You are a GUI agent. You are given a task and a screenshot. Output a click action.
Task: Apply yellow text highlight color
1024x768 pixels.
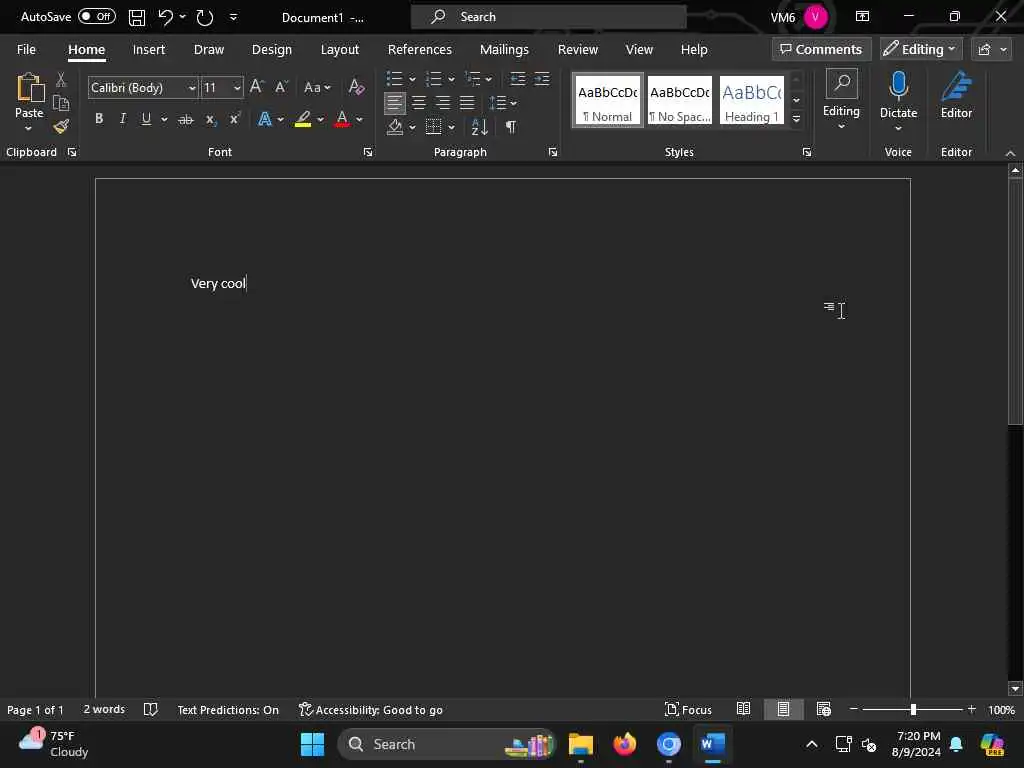[x=302, y=120]
